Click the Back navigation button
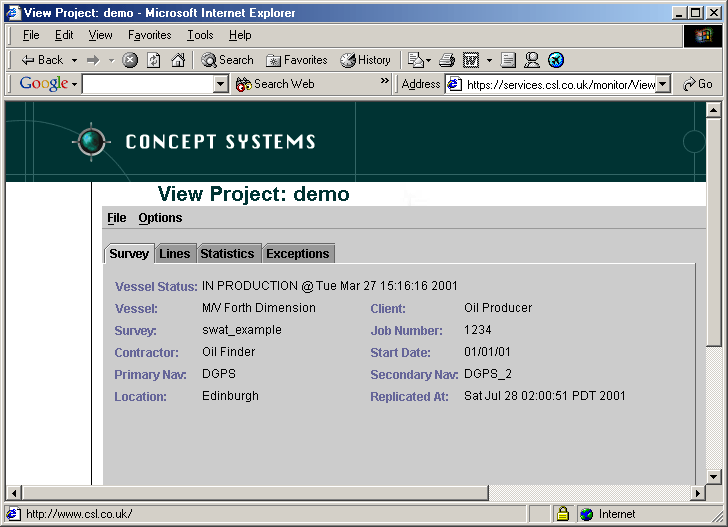Viewport: 728px width, 527px height. click(42, 60)
